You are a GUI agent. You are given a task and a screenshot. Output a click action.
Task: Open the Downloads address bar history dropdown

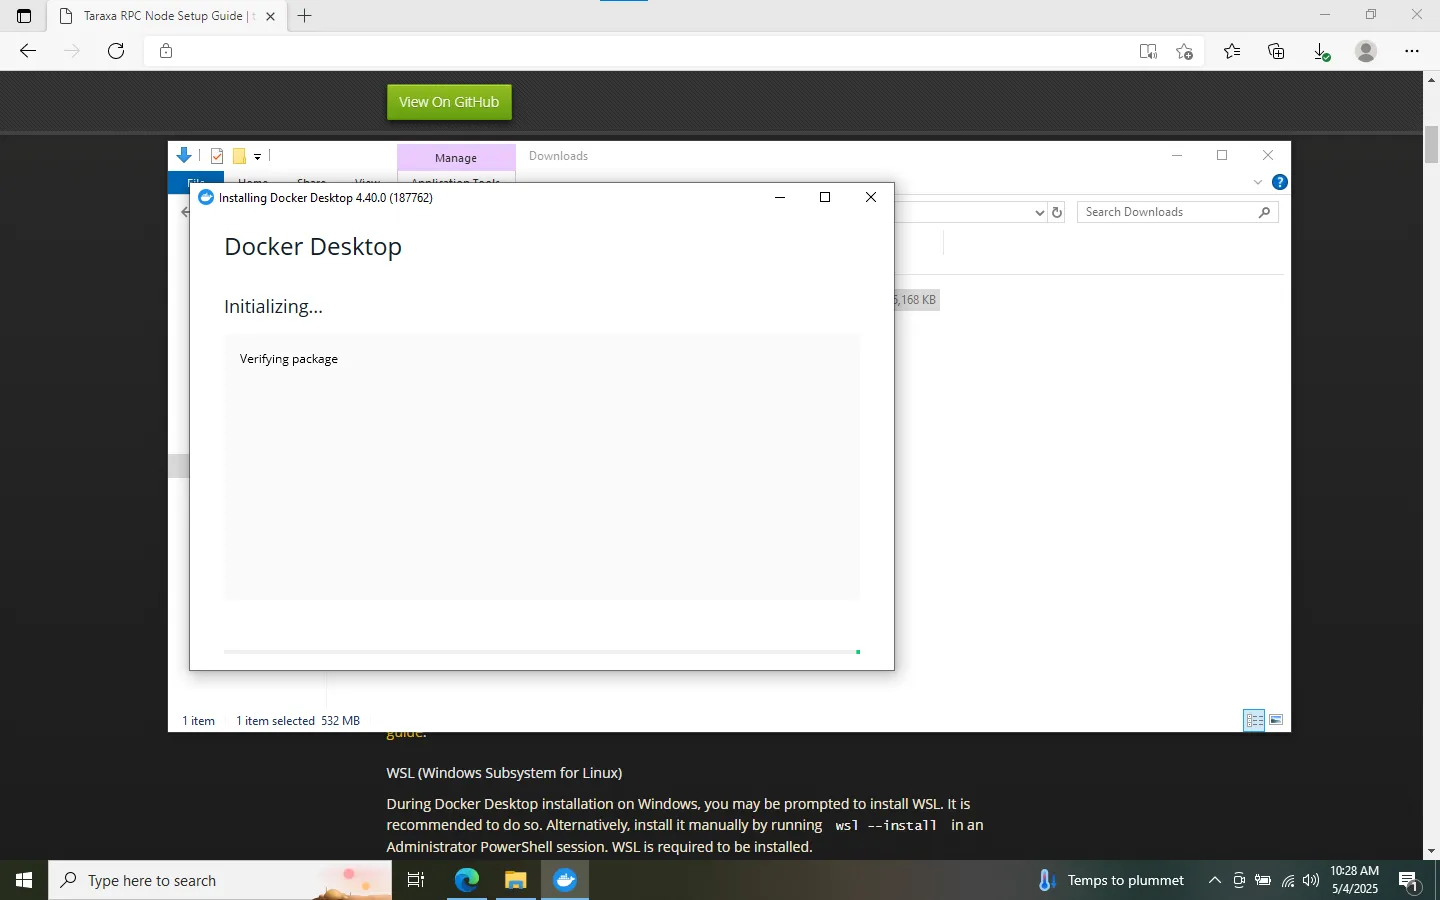click(1040, 212)
